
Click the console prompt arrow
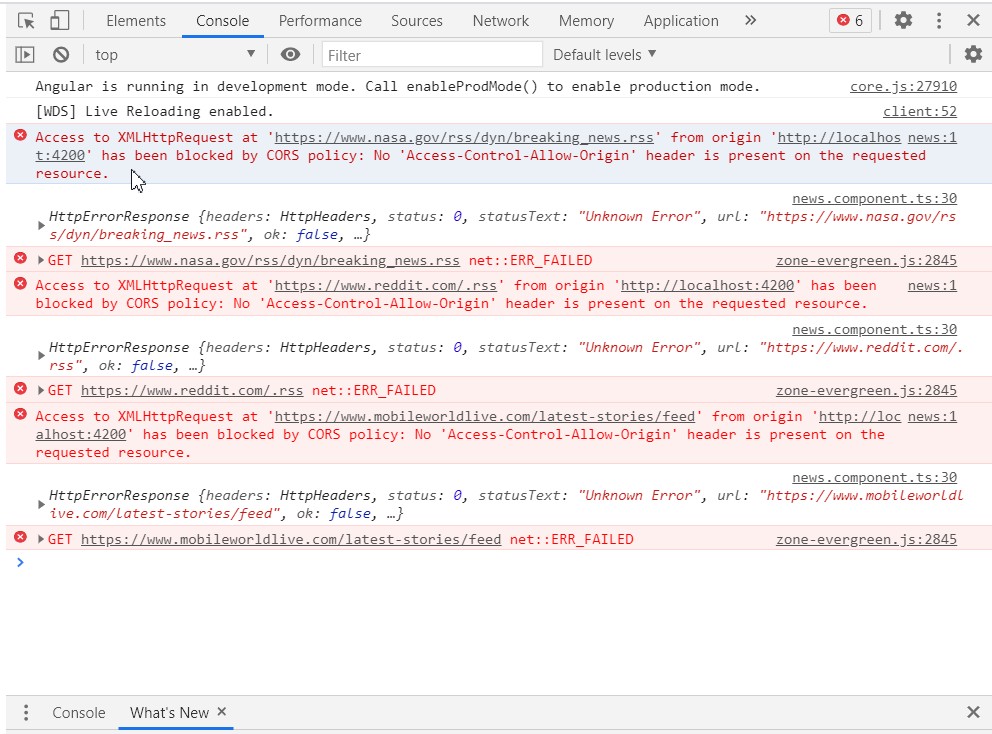click(20, 562)
